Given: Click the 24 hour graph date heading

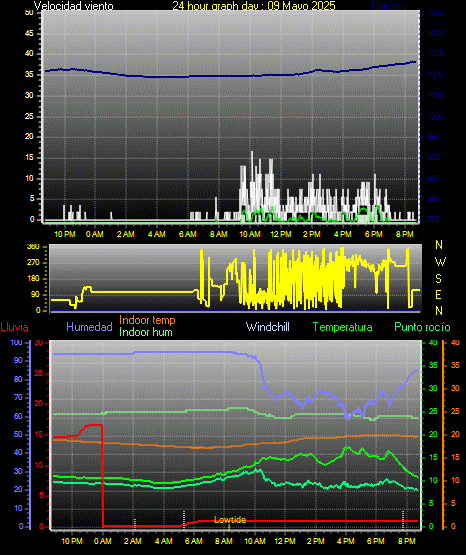Looking at the screenshot, I should pos(254,6).
